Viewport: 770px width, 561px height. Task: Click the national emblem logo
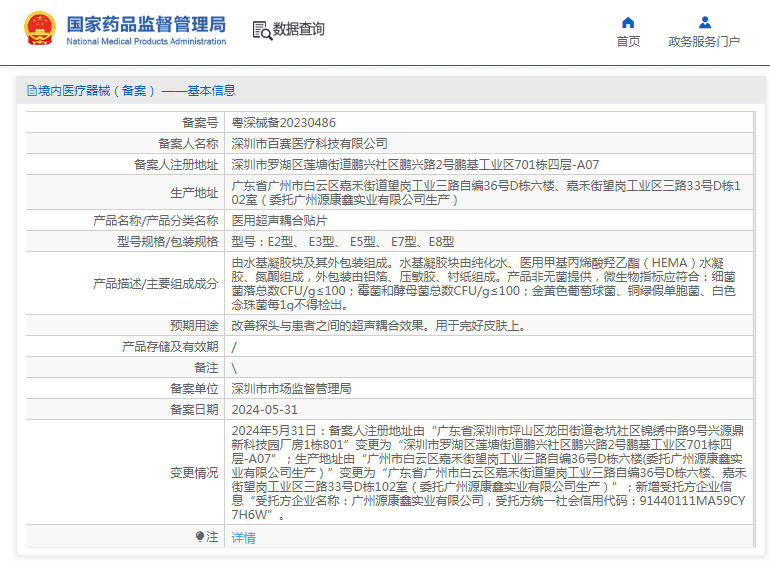pos(40,28)
